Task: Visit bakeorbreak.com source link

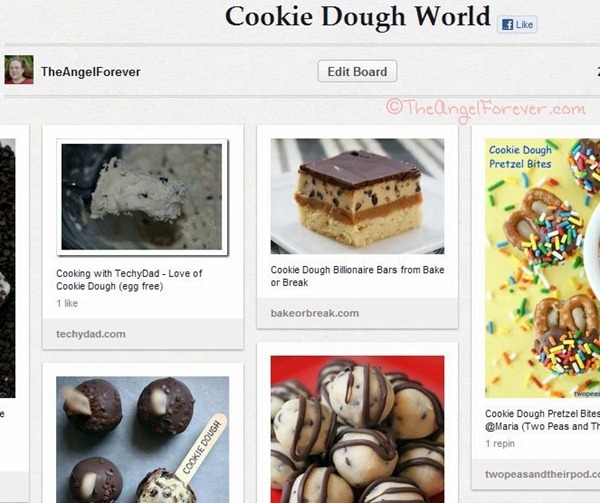Action: coord(315,313)
